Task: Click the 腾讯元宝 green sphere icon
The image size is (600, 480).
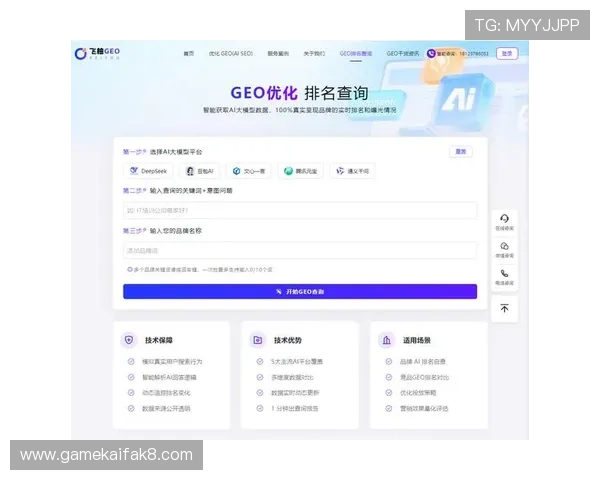Action: (288, 171)
